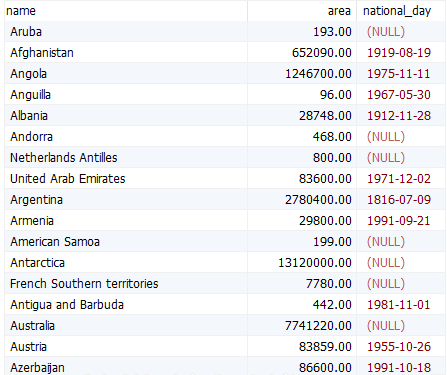Click area value 193.00
The height and width of the screenshot is (375, 447).
pos(332,32)
